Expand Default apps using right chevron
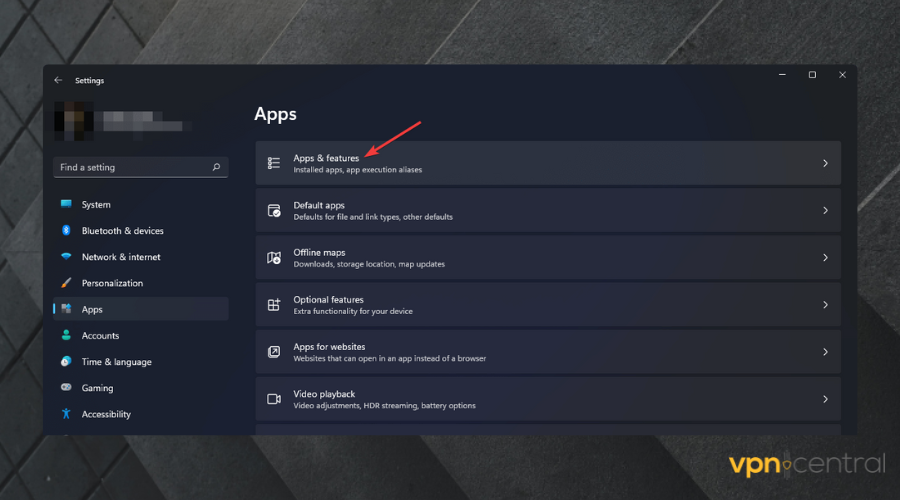 [825, 210]
